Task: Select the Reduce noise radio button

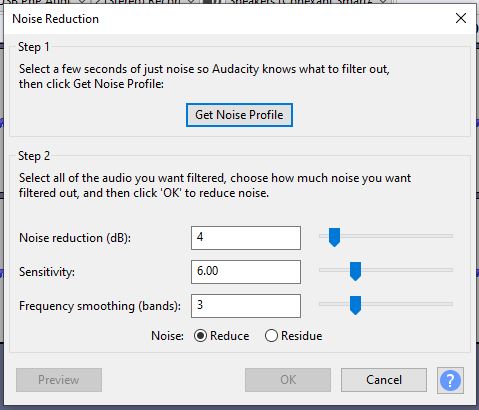Action: click(200, 336)
